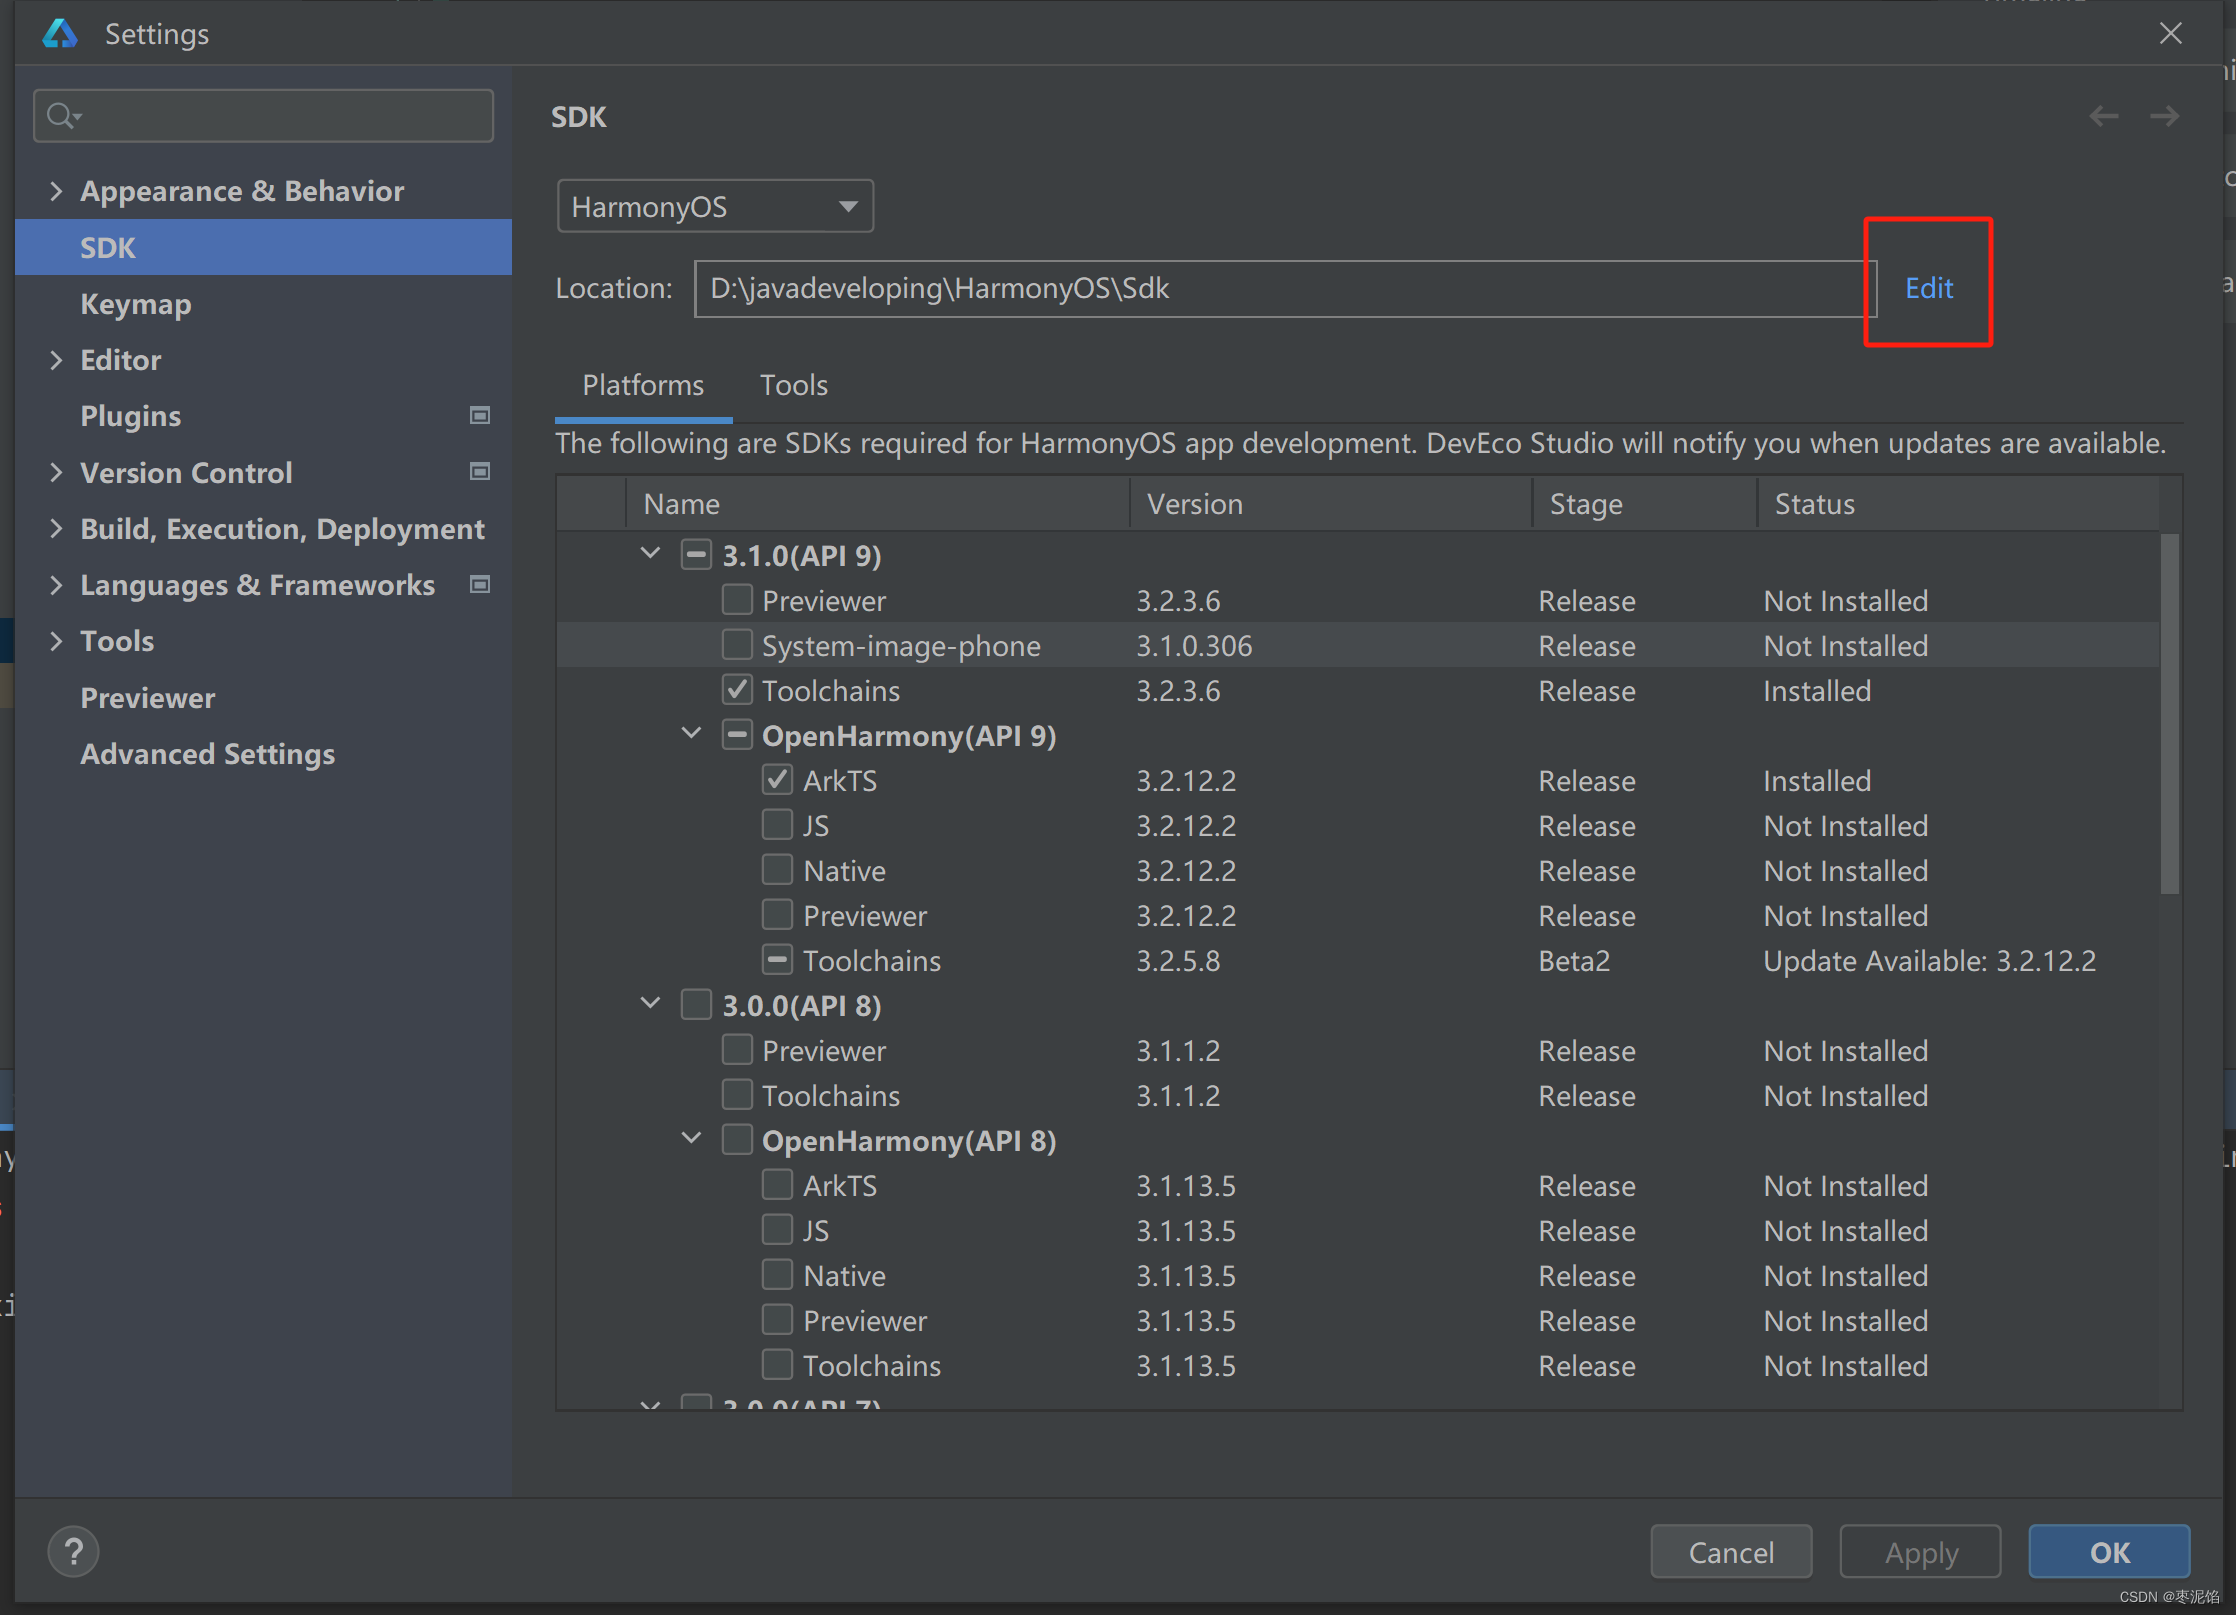Image resolution: width=2236 pixels, height=1615 pixels.
Task: Open the HarmonyOS SDK type dropdown
Action: click(715, 206)
